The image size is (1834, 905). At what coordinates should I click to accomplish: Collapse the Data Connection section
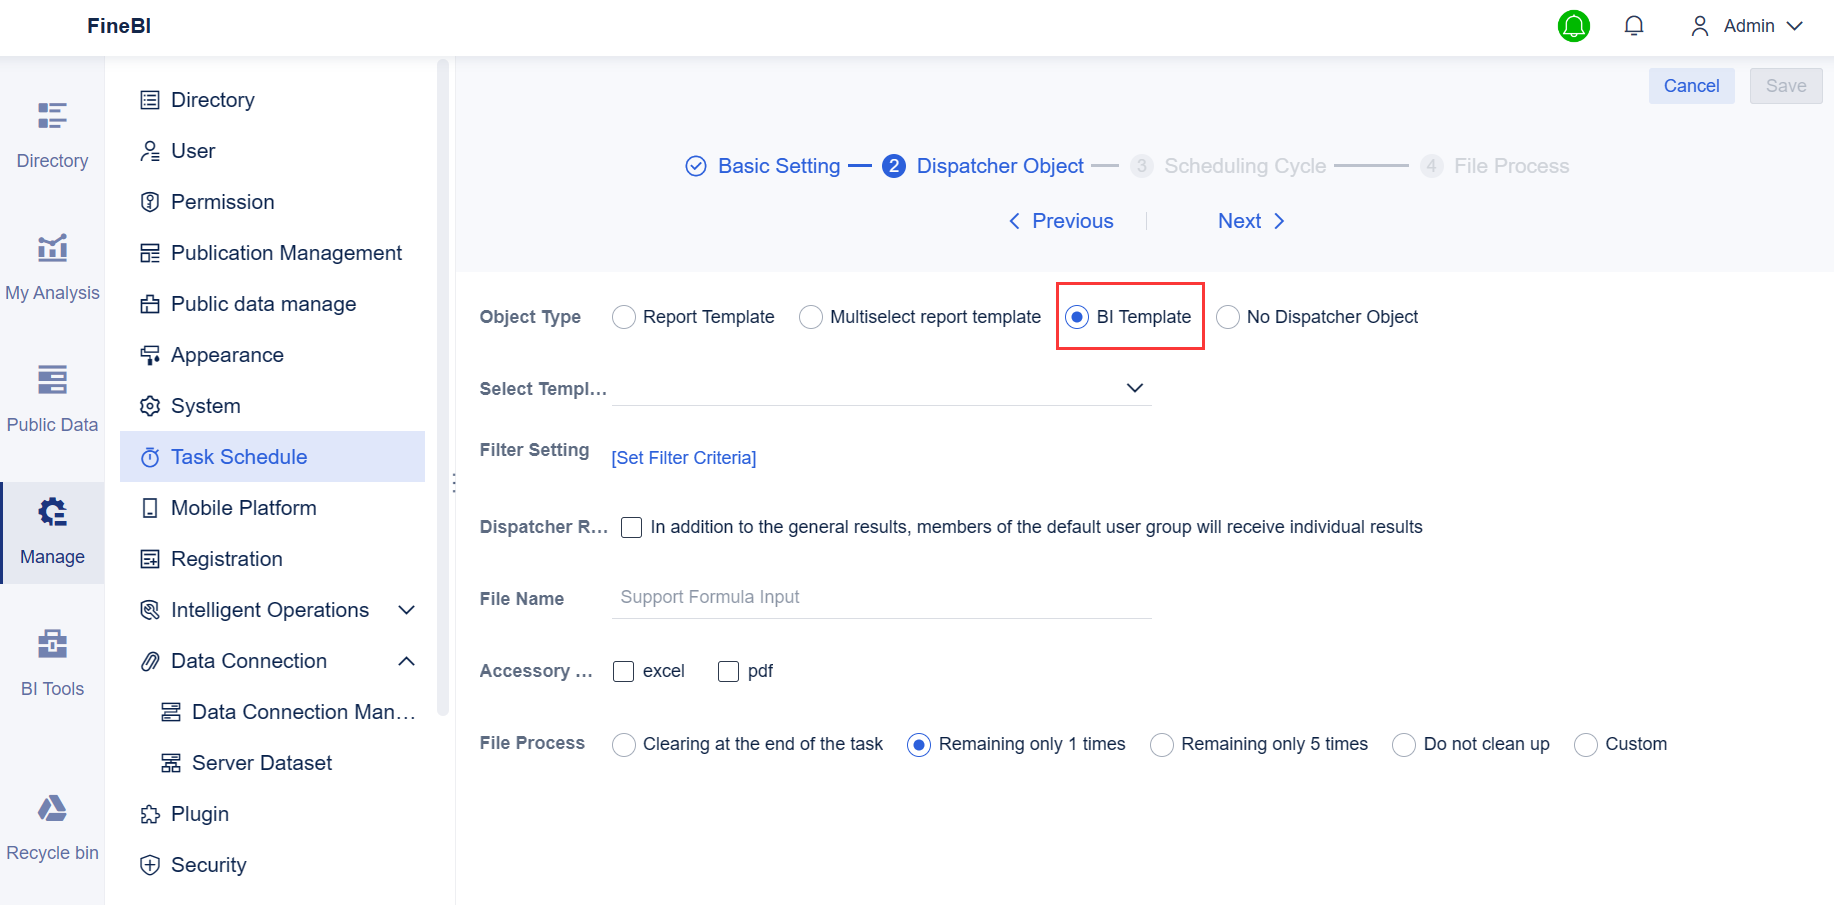(406, 660)
